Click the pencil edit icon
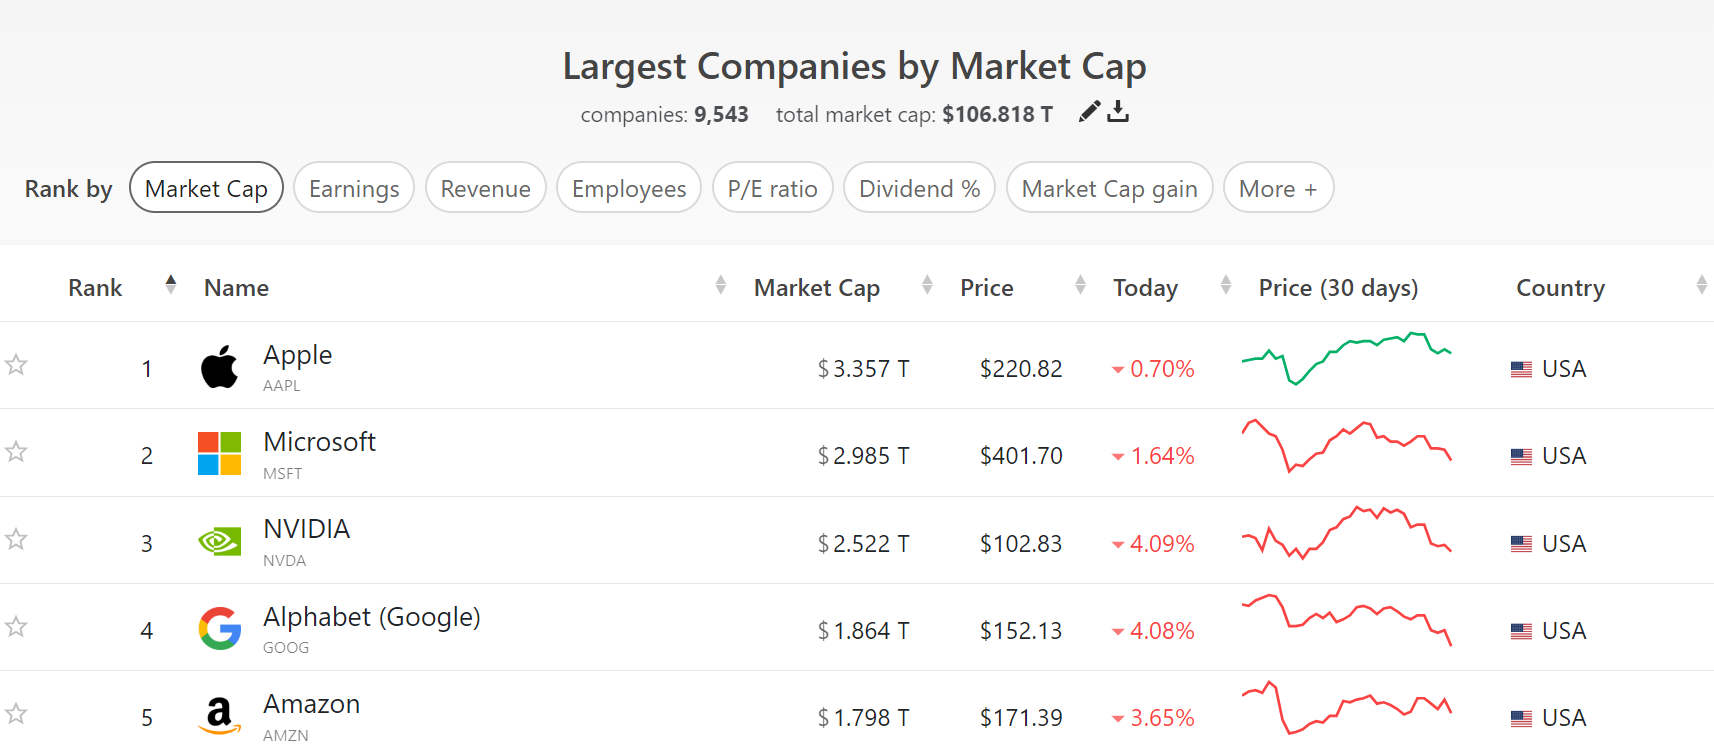 tap(1089, 112)
